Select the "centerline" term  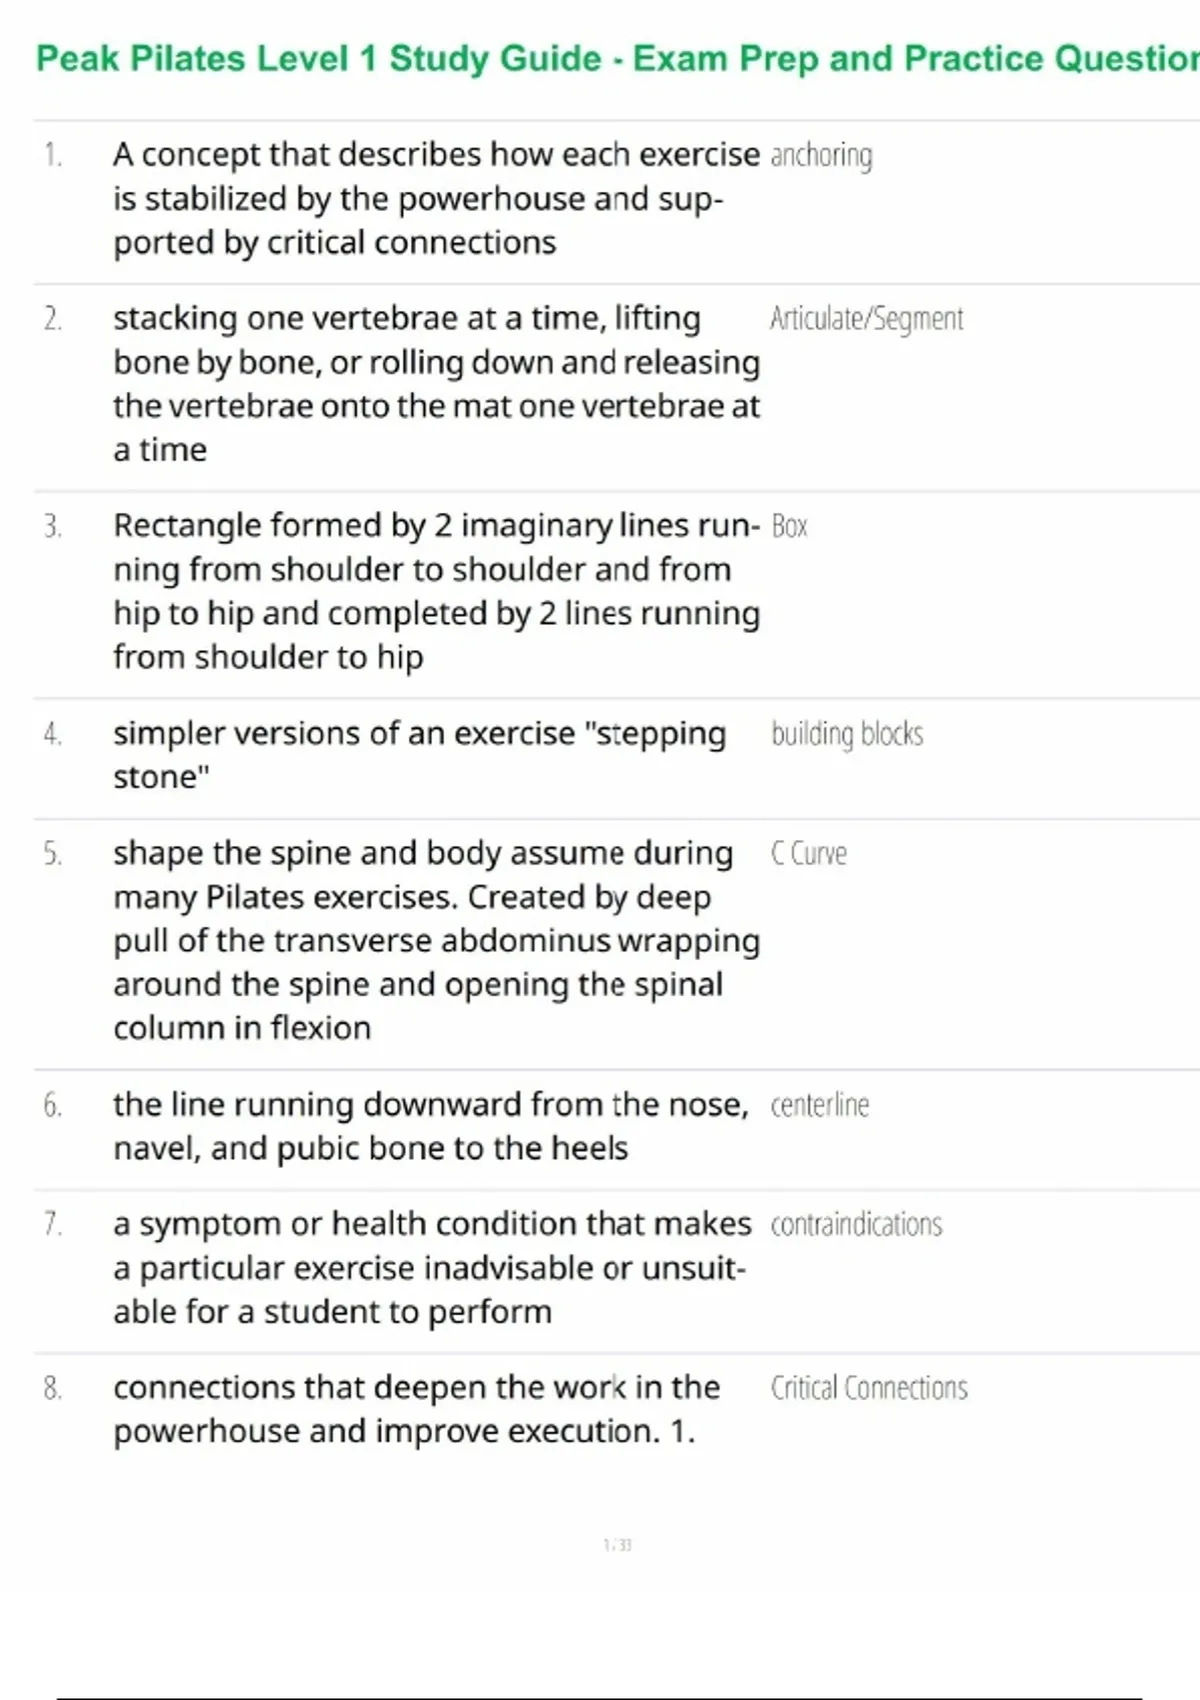tap(819, 1106)
